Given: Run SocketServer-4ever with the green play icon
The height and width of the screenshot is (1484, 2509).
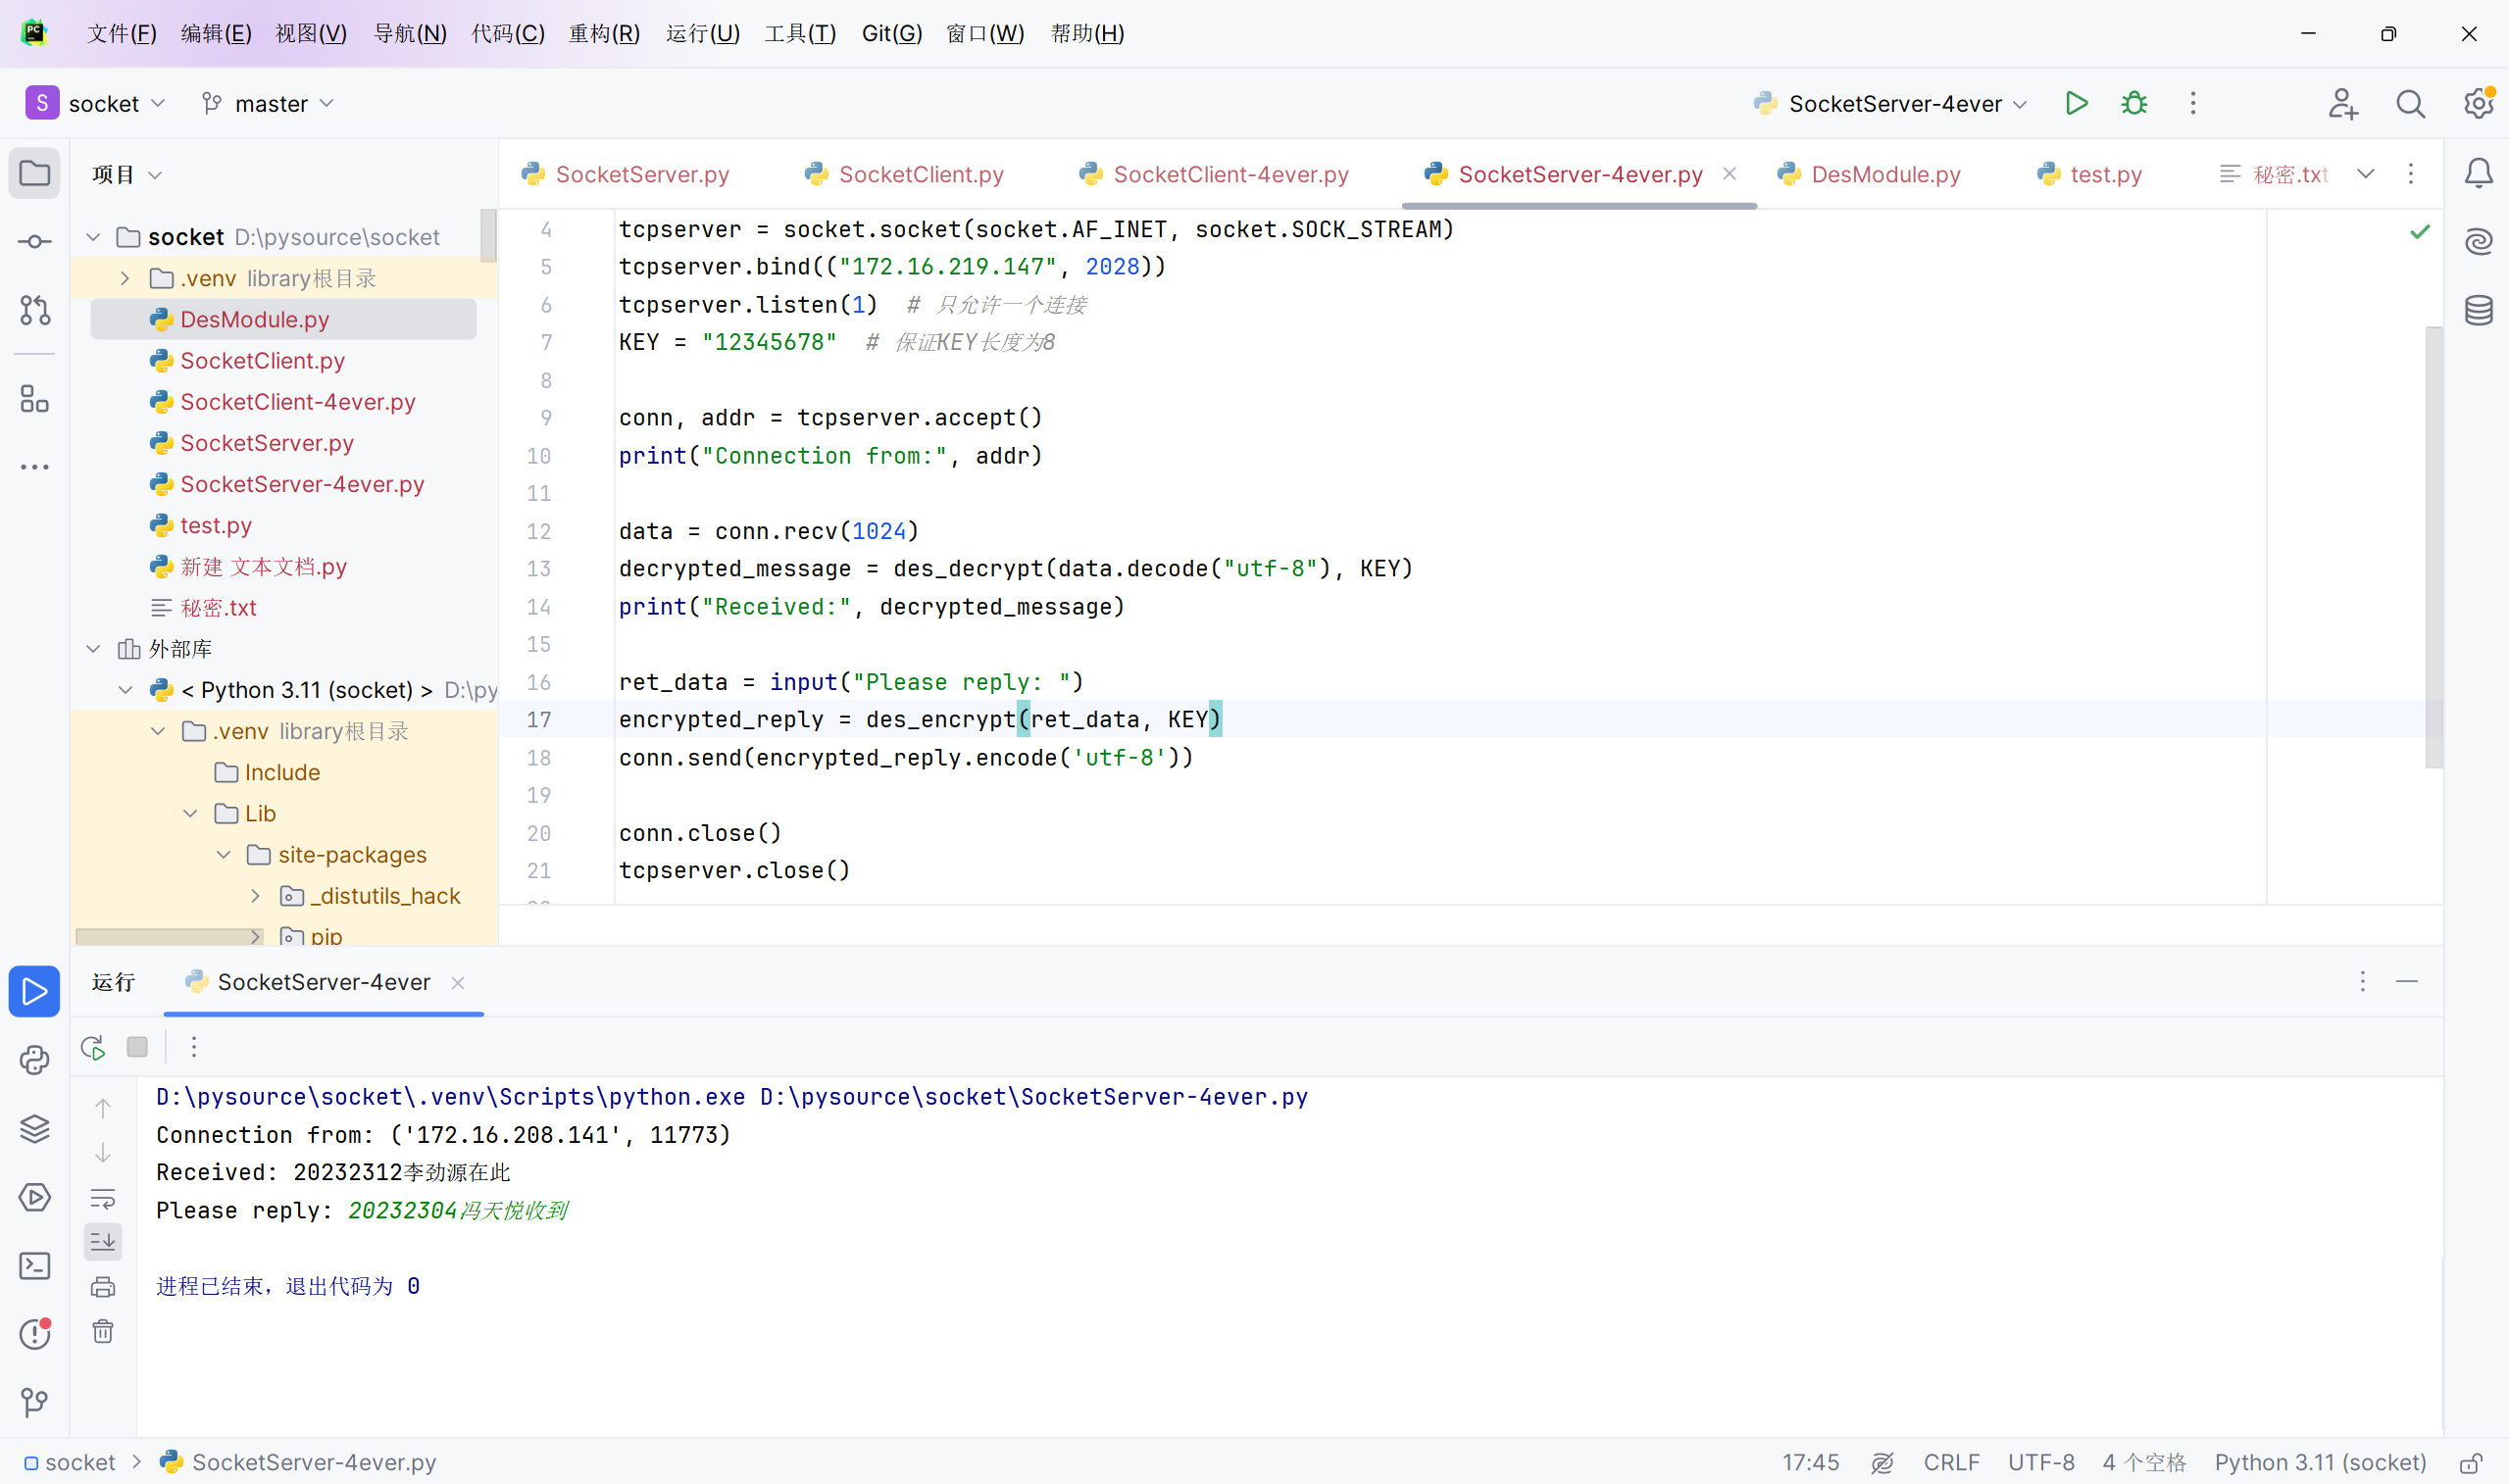Looking at the screenshot, I should [2076, 103].
